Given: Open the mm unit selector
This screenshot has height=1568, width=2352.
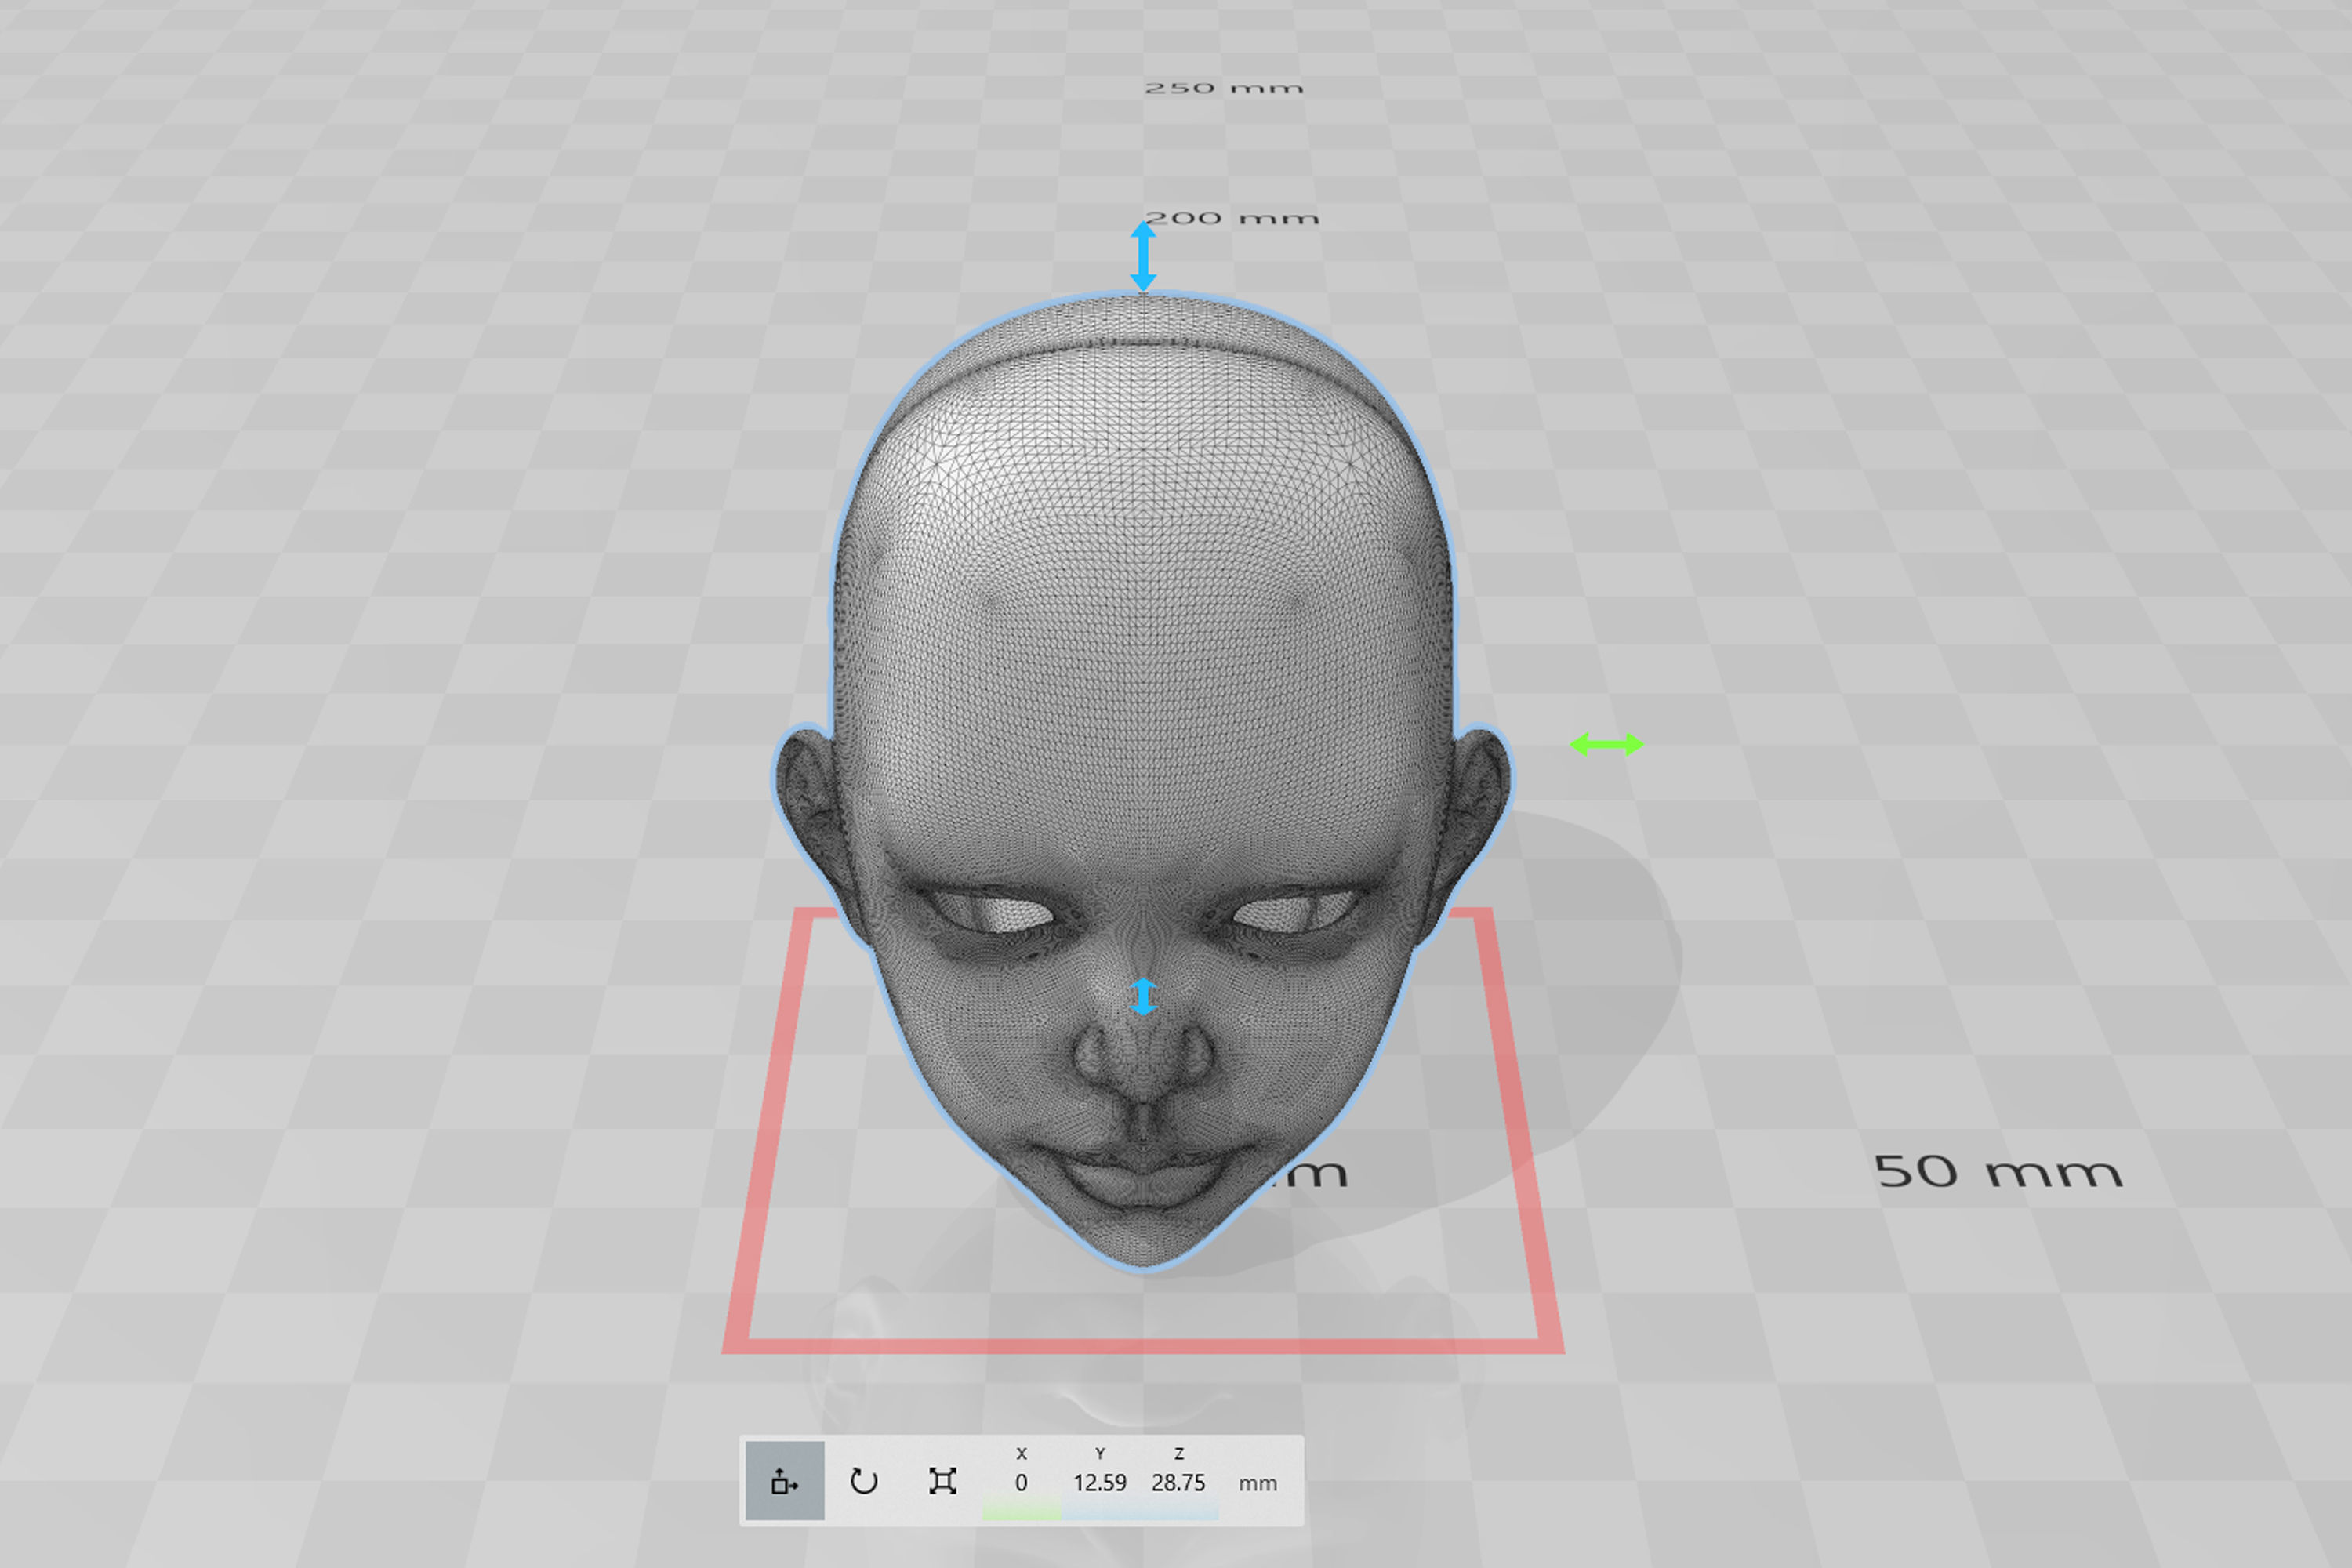Looking at the screenshot, I should 1258,1484.
